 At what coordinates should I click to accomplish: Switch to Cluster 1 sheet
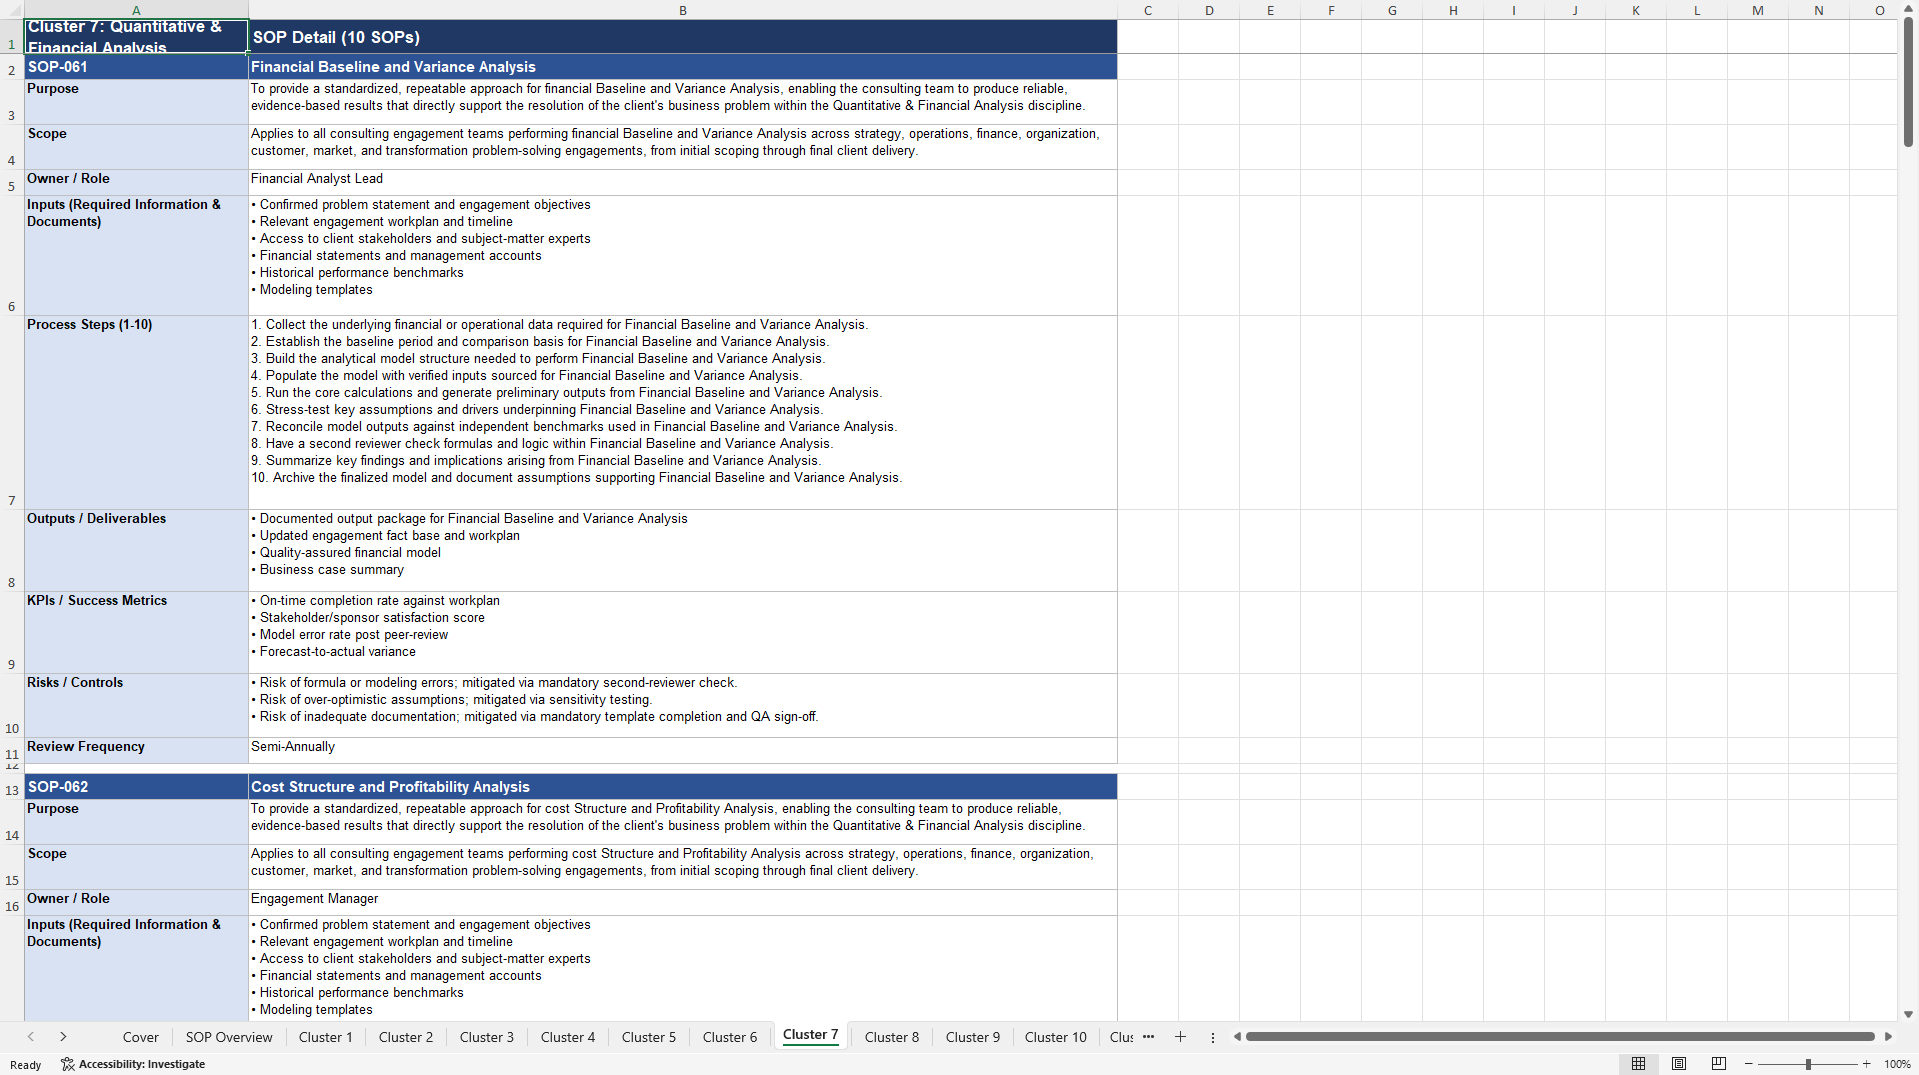pos(325,1037)
